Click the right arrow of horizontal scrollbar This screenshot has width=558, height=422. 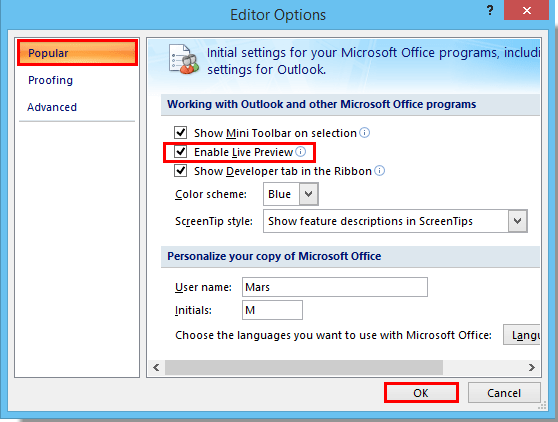(x=532, y=367)
